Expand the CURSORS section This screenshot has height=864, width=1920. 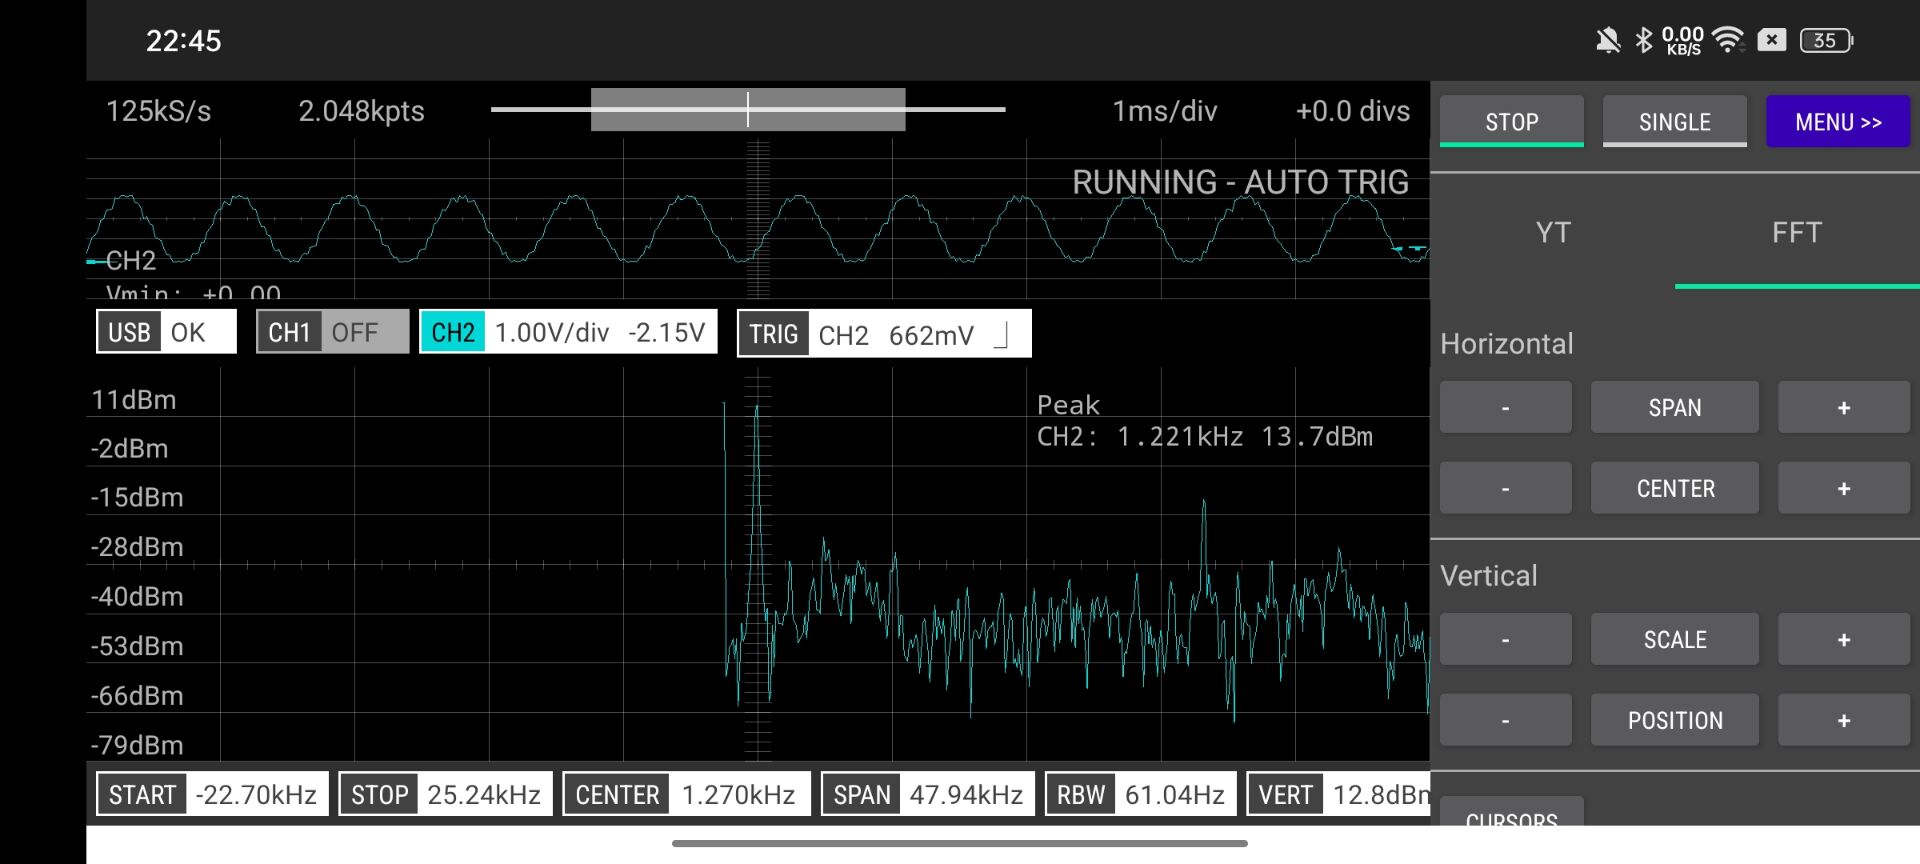(x=1511, y=814)
